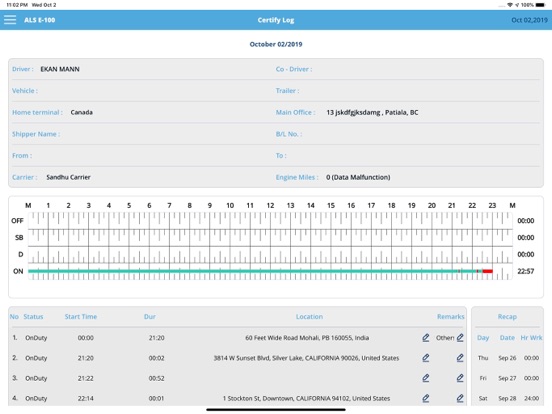Select duration 21:20 of entry 1
This screenshot has width=552, height=414.
156,338
